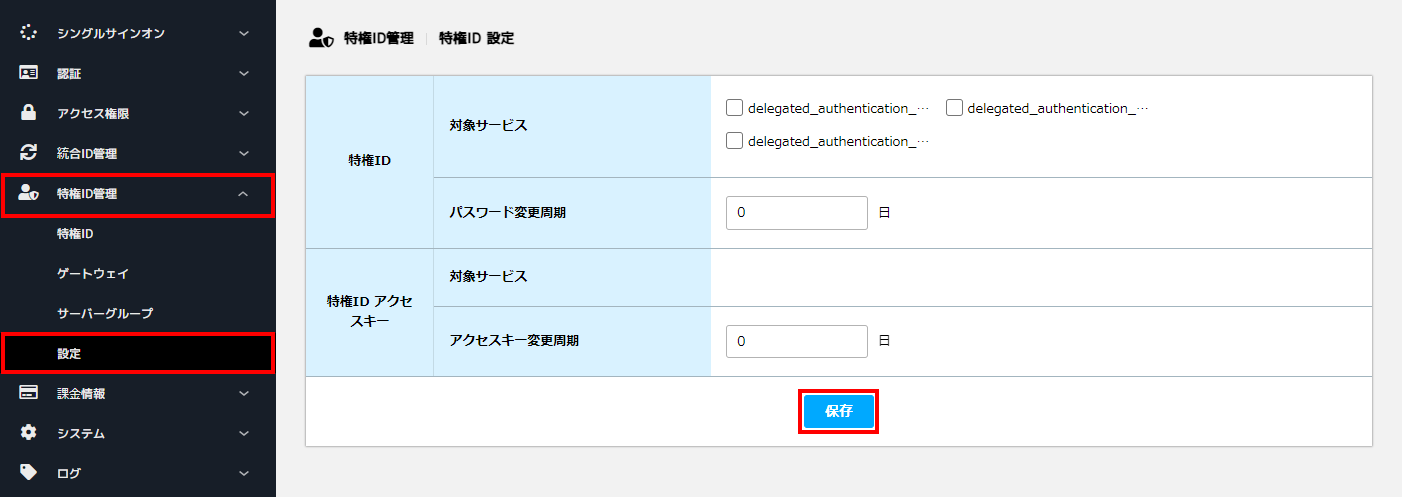
Task: Expand the 統合ID管理 menu chevron
Action: pyautogui.click(x=244, y=153)
